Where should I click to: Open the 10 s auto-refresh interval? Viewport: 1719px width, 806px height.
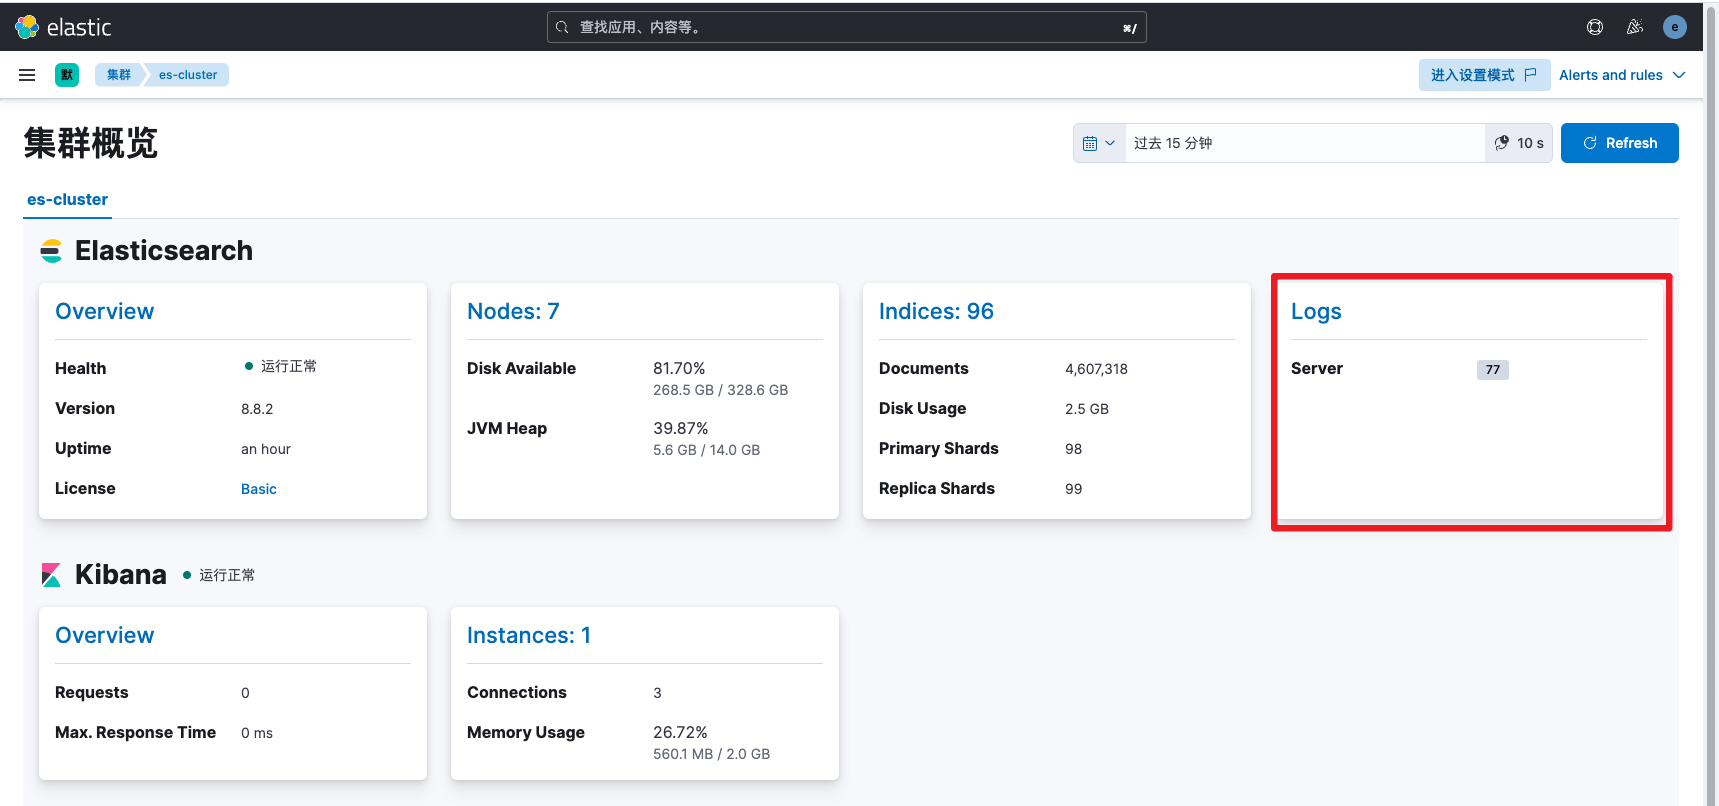(1519, 143)
